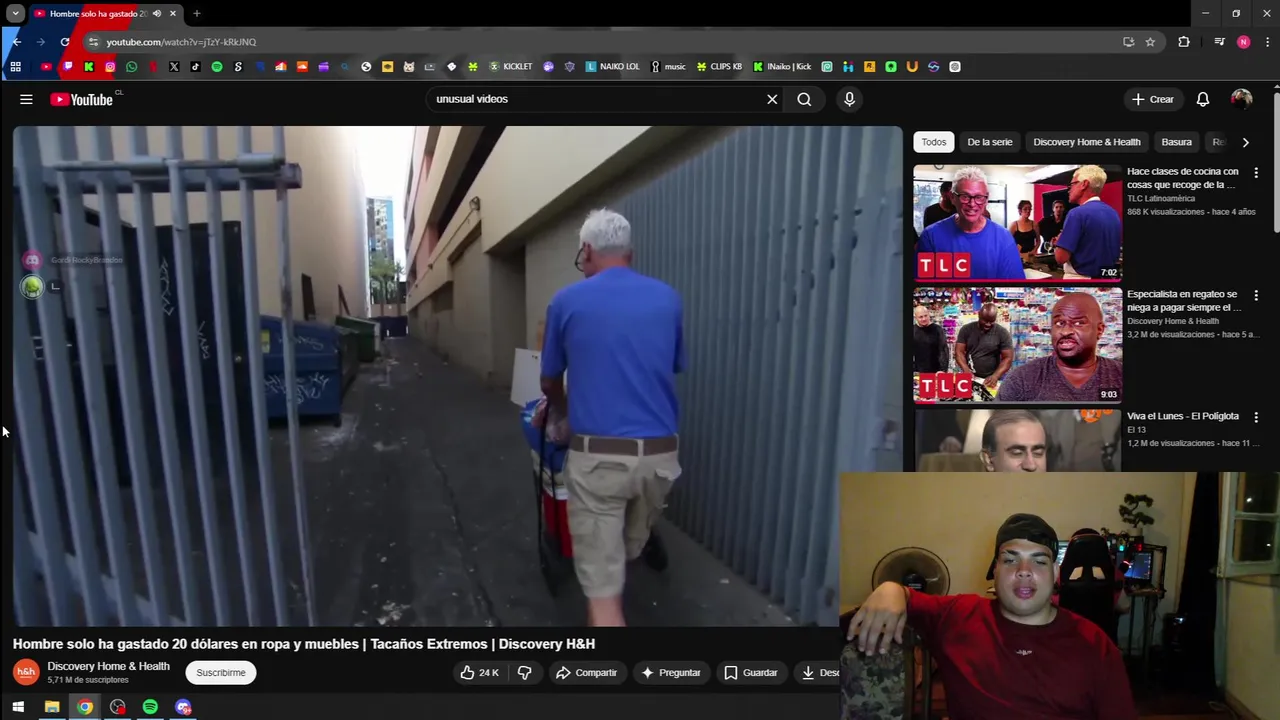Mute the tab via speaker icon
This screenshot has width=1280, height=720.
157,14
